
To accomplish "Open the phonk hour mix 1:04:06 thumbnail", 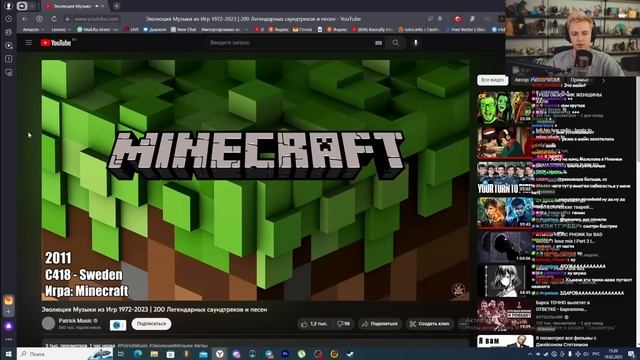I will point(505,247).
